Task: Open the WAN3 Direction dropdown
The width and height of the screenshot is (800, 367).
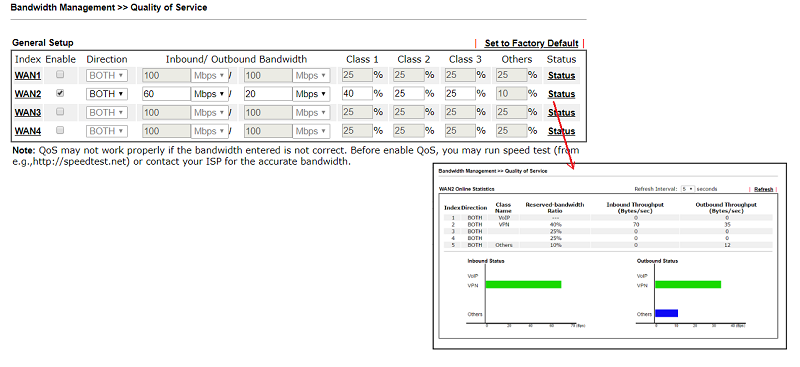Action: point(107,112)
